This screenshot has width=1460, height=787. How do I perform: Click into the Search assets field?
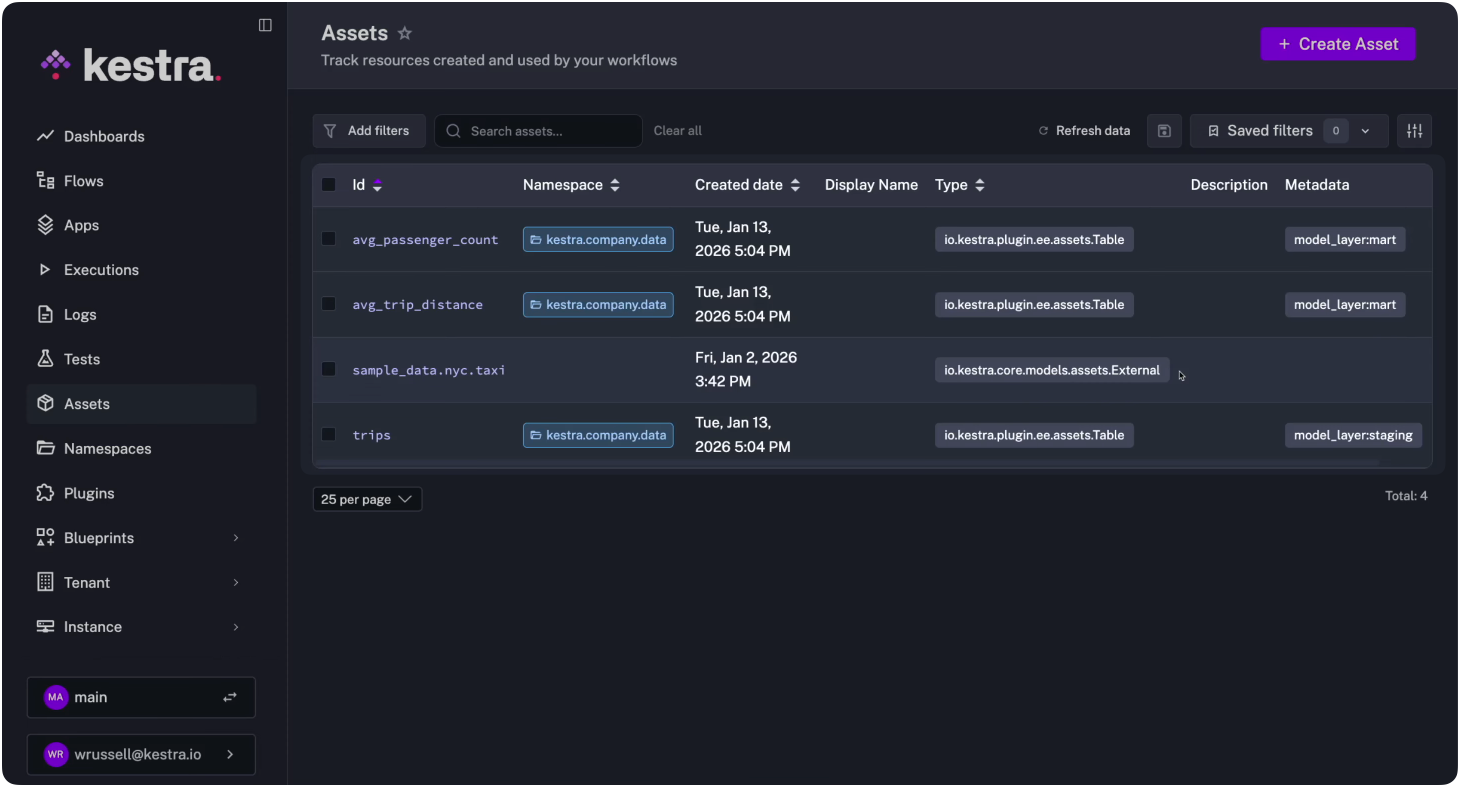click(550, 131)
